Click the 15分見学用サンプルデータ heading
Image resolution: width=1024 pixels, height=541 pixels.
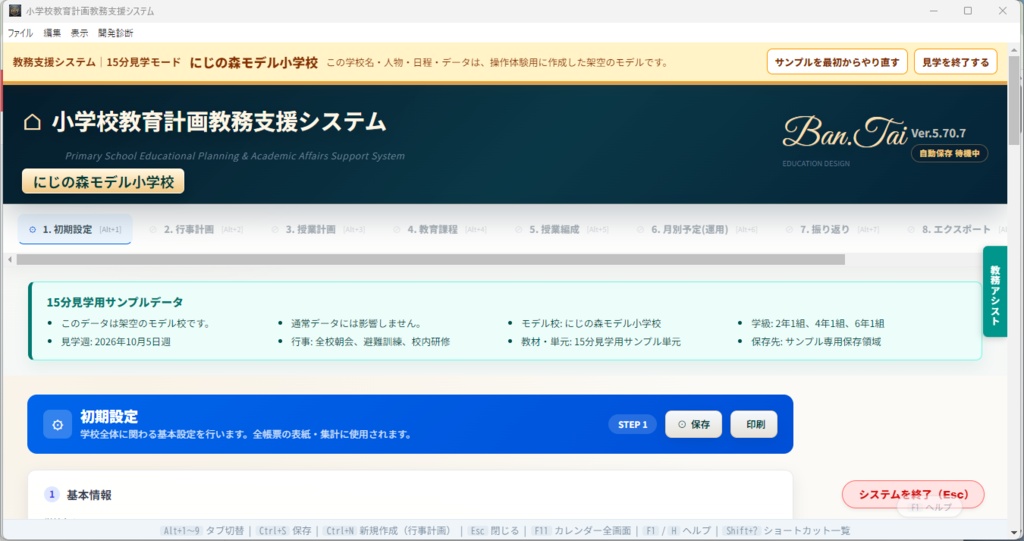coord(114,302)
